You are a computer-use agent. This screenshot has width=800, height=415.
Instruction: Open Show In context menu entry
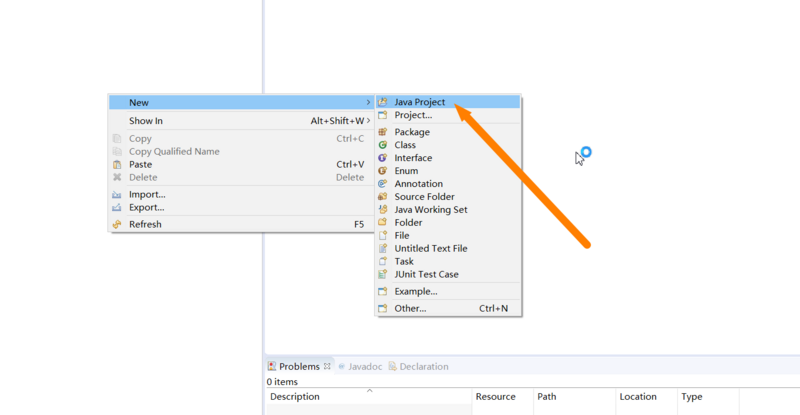point(241,120)
